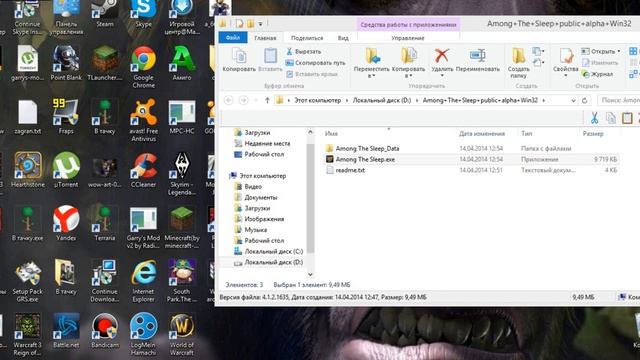
Task: Select the Battle.net desktop icon
Action: click(66, 330)
